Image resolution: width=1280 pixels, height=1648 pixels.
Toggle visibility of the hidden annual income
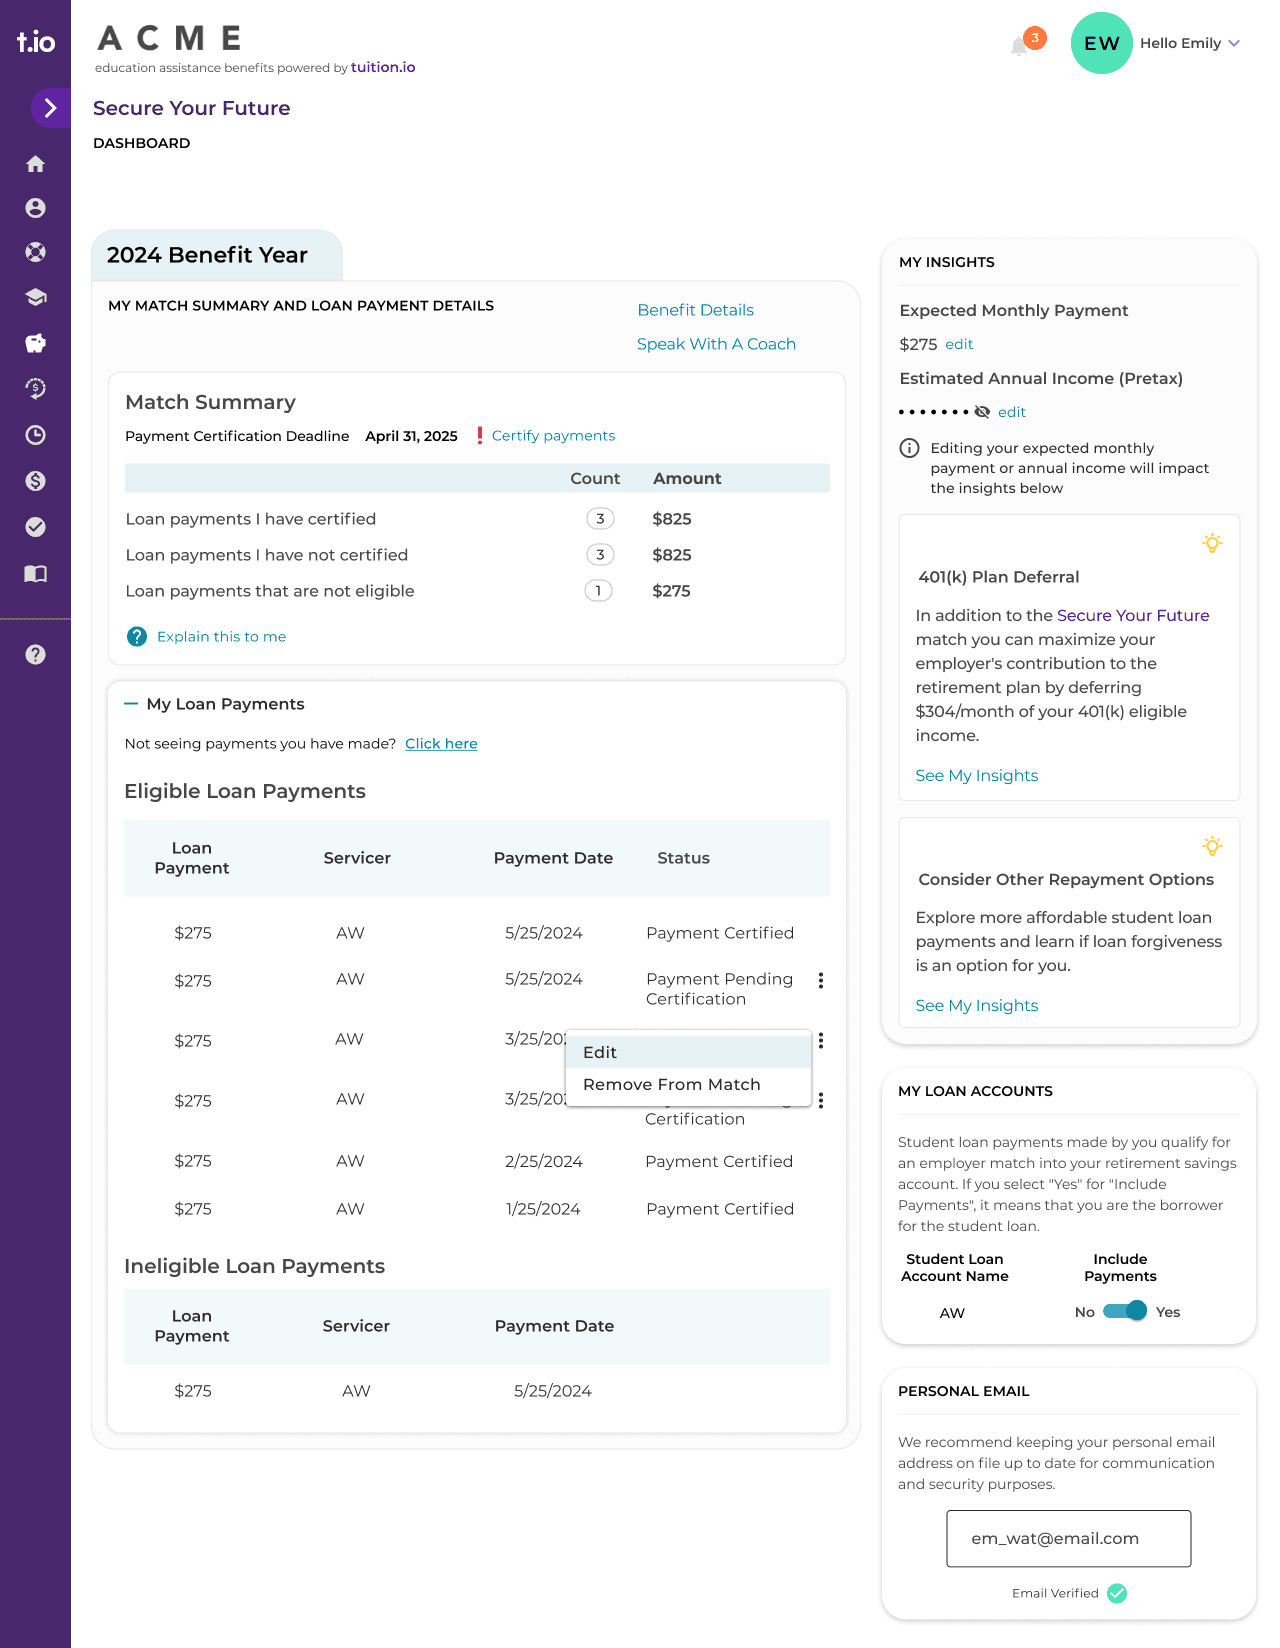click(982, 412)
